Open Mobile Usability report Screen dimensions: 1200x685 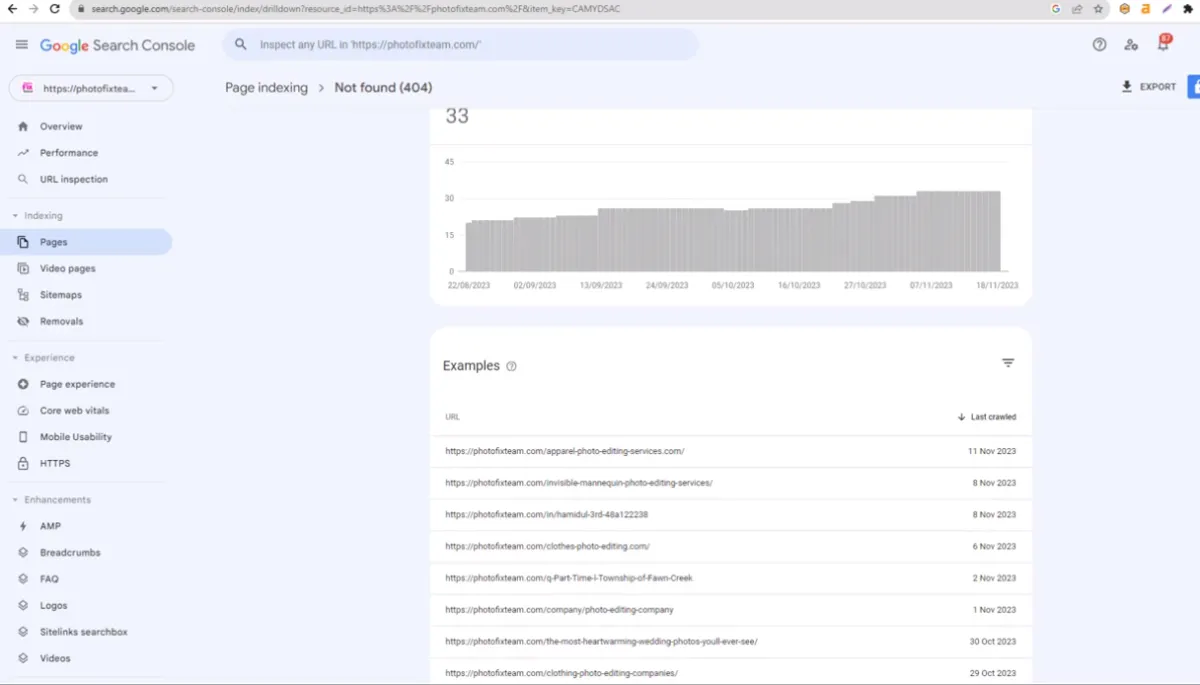[x=76, y=437]
